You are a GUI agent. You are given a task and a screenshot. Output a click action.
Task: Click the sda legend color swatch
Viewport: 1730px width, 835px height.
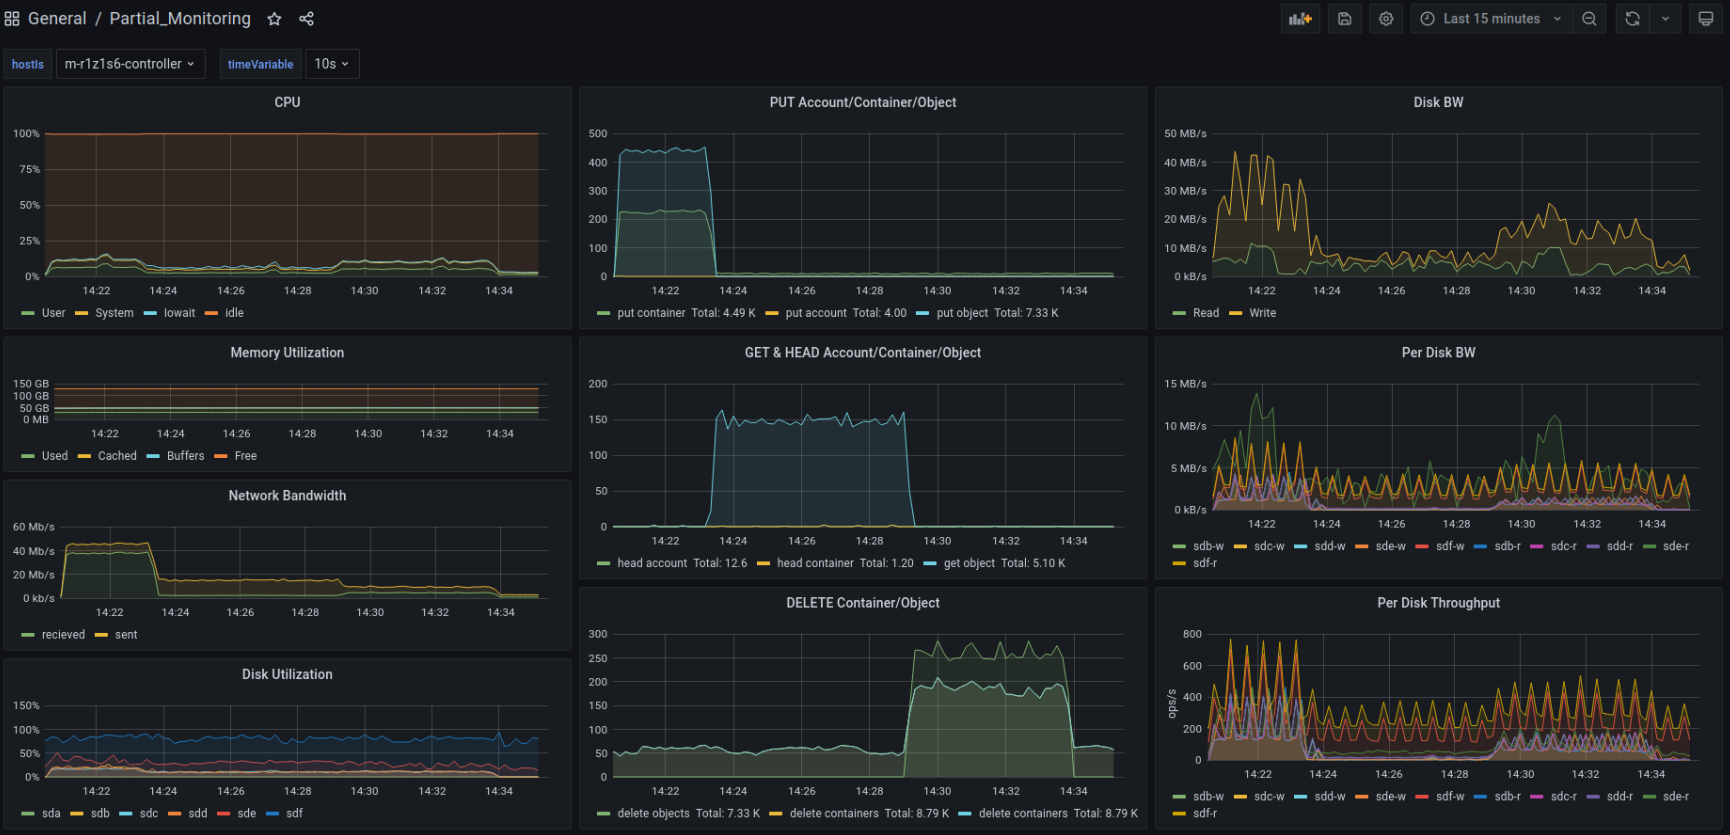[28, 814]
